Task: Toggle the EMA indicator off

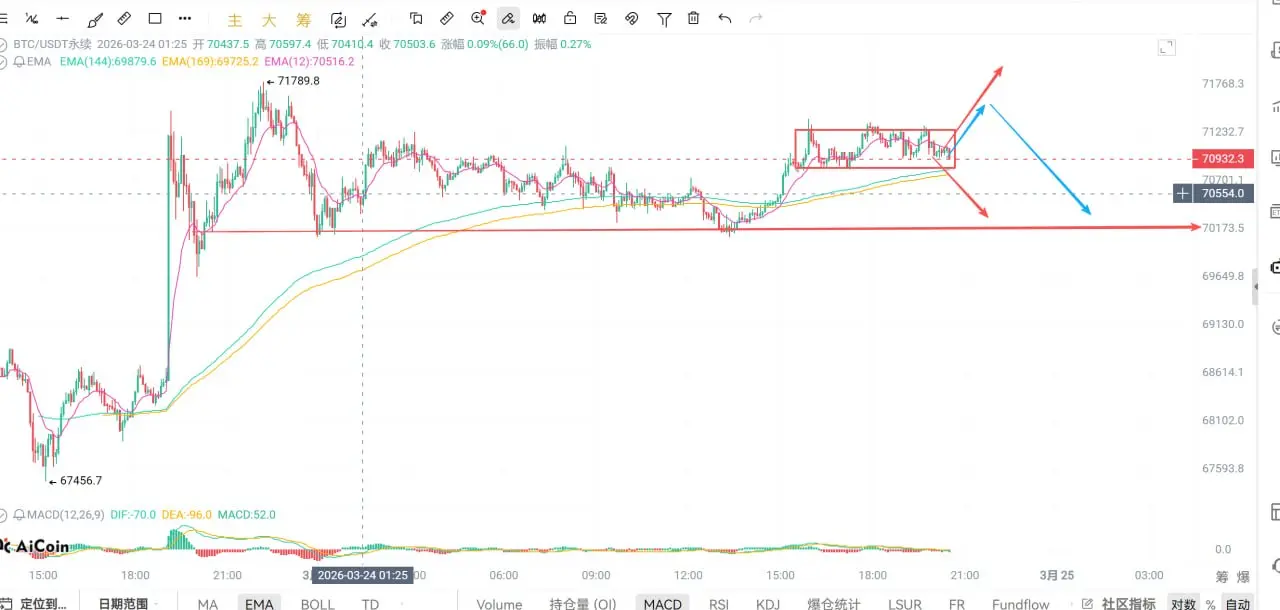Action: coord(259,604)
